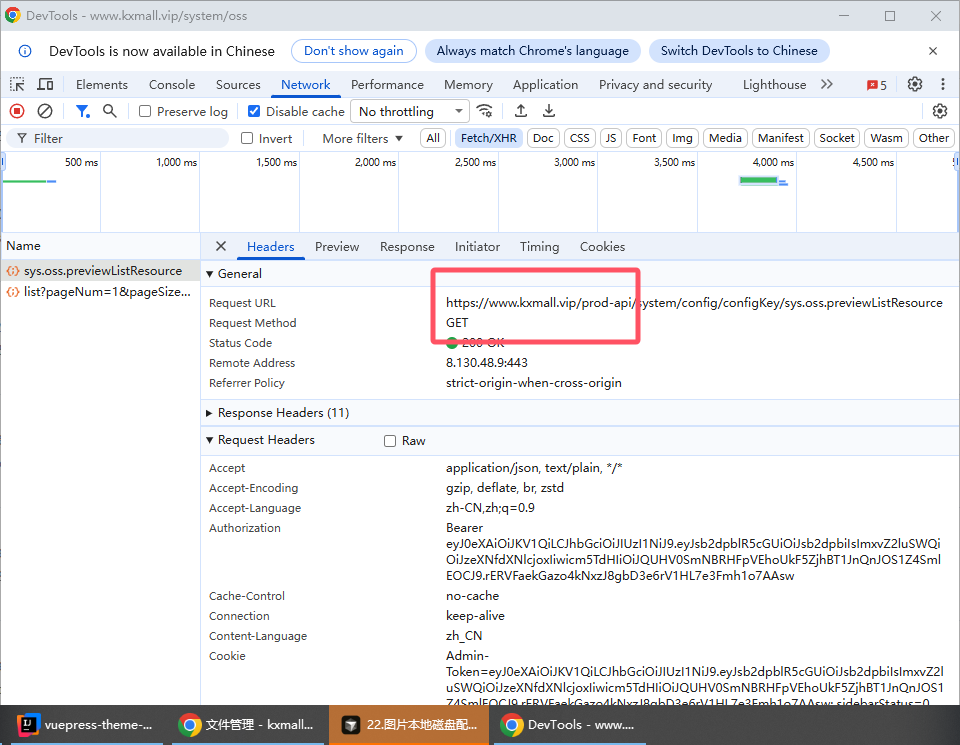Open the Preview tab of request
This screenshot has height=745, width=960.
336,247
